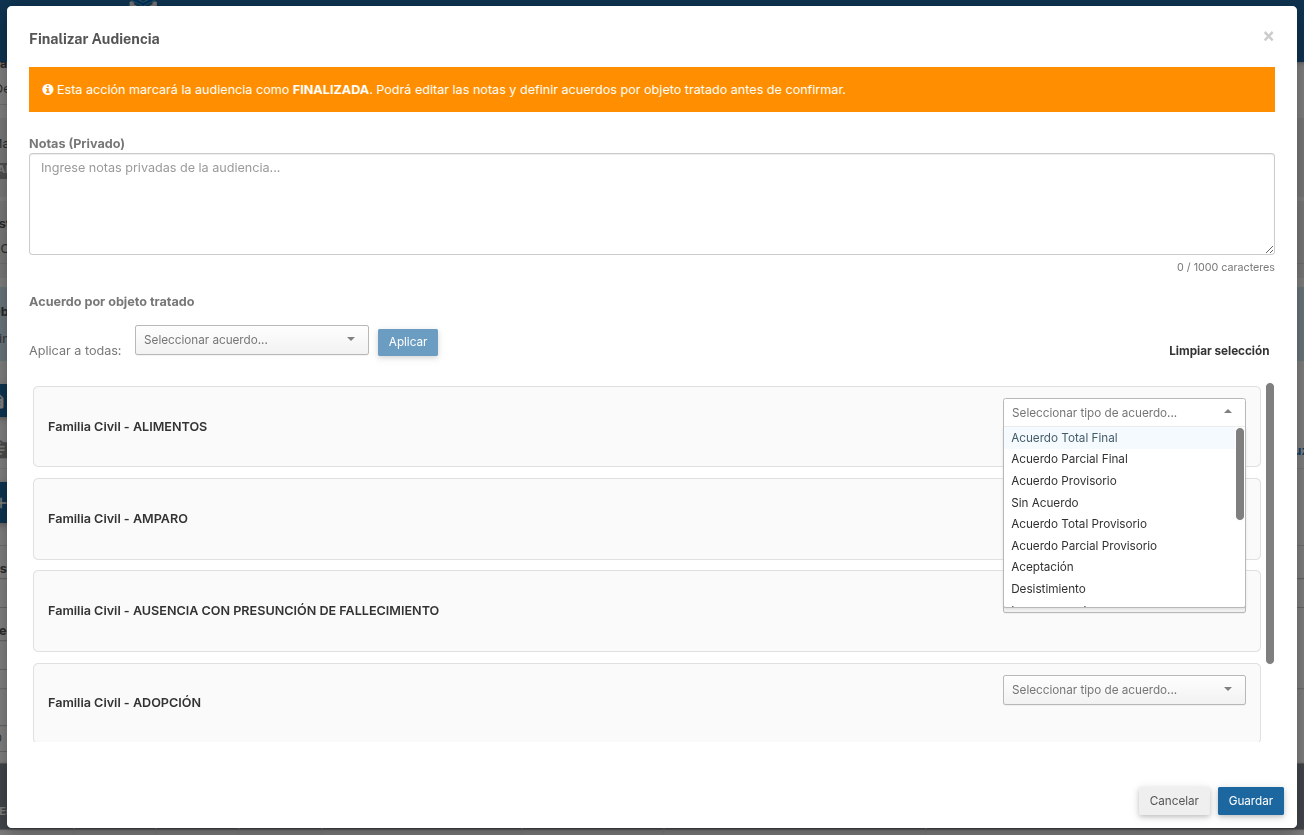Click the dropdown list scrollbar thumb
Screen dimensions: 1304x835
[1240, 474]
